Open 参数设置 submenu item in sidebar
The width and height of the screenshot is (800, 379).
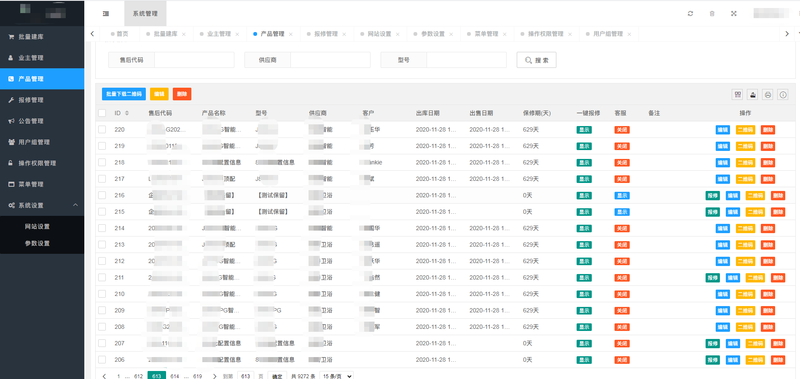pyautogui.click(x=42, y=243)
